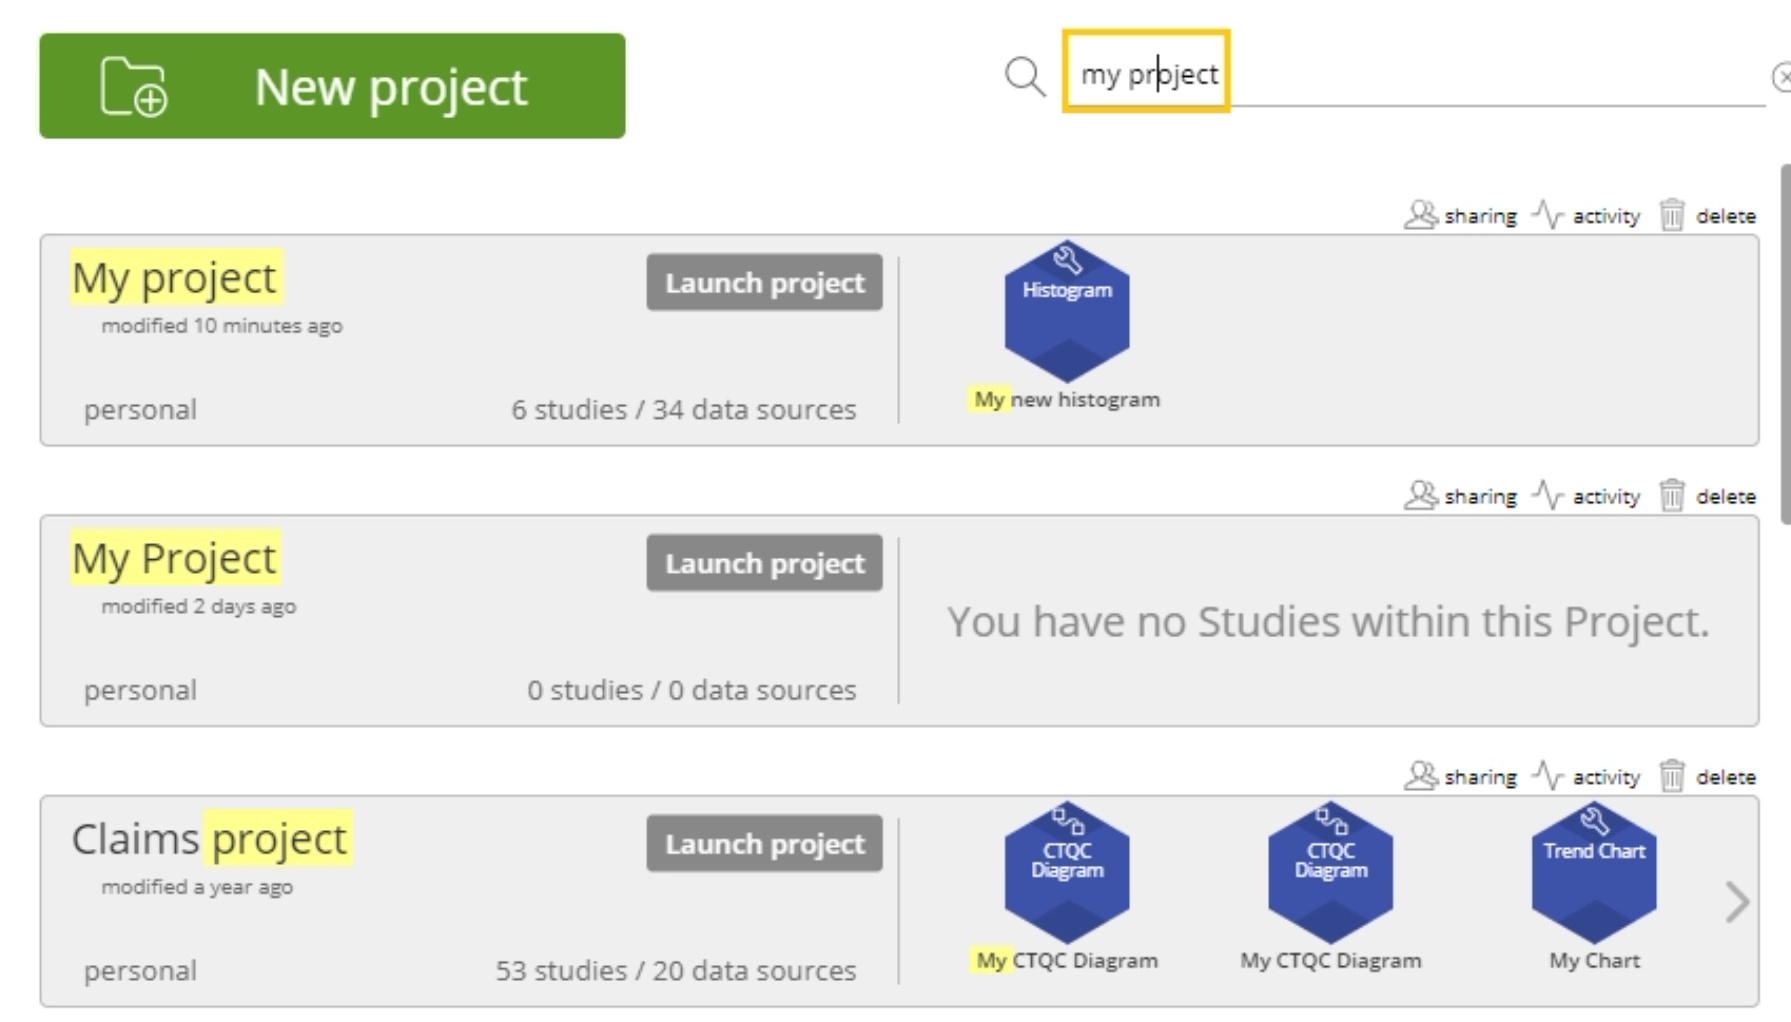Open the Histogram study hexagon icon
Image resolution: width=1791 pixels, height=1022 pixels.
1067,311
